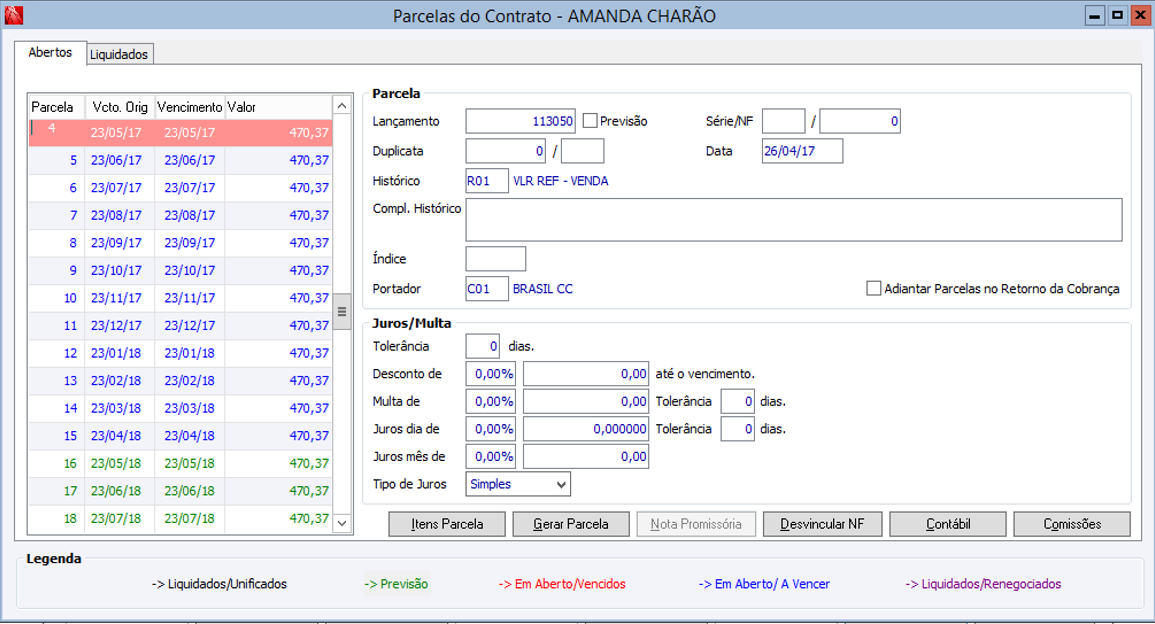This screenshot has height=624, width=1155.
Task: Click the Juros mês de percentage field
Action: pos(491,456)
